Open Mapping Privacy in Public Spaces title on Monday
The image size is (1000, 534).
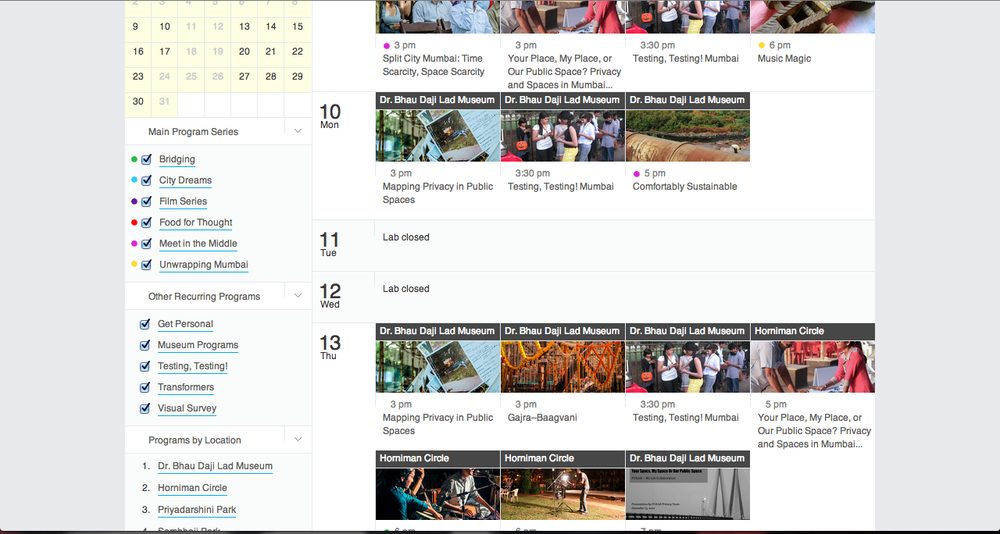(x=438, y=193)
